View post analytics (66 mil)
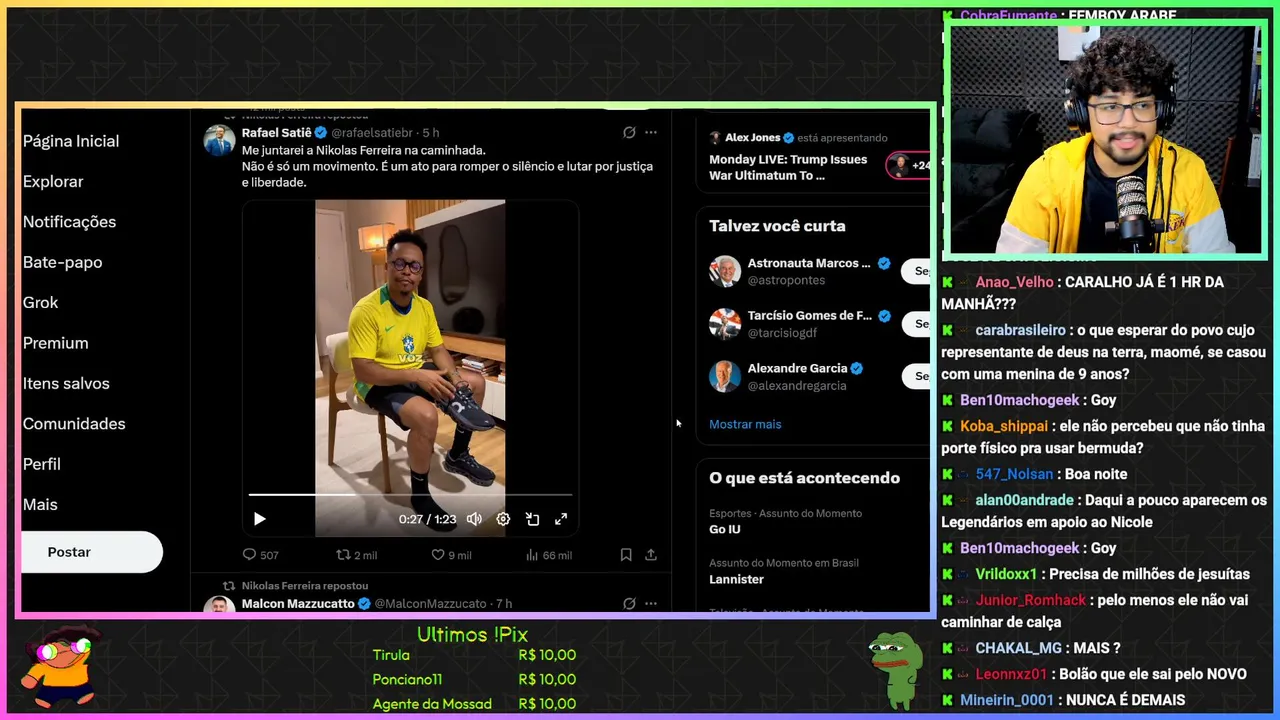The height and width of the screenshot is (720, 1280). coord(548,555)
